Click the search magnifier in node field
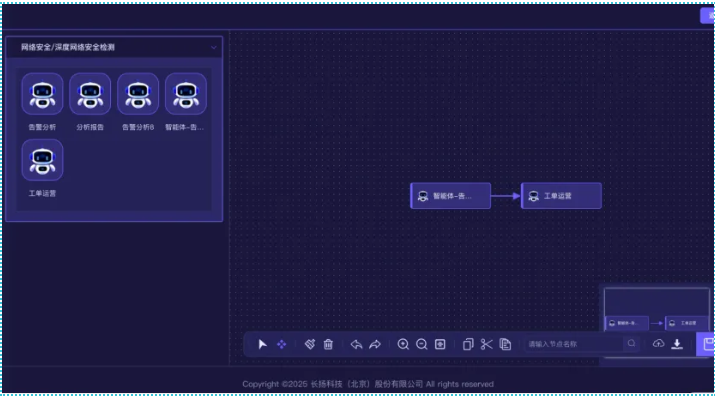This screenshot has width=715, height=396. coord(632,344)
